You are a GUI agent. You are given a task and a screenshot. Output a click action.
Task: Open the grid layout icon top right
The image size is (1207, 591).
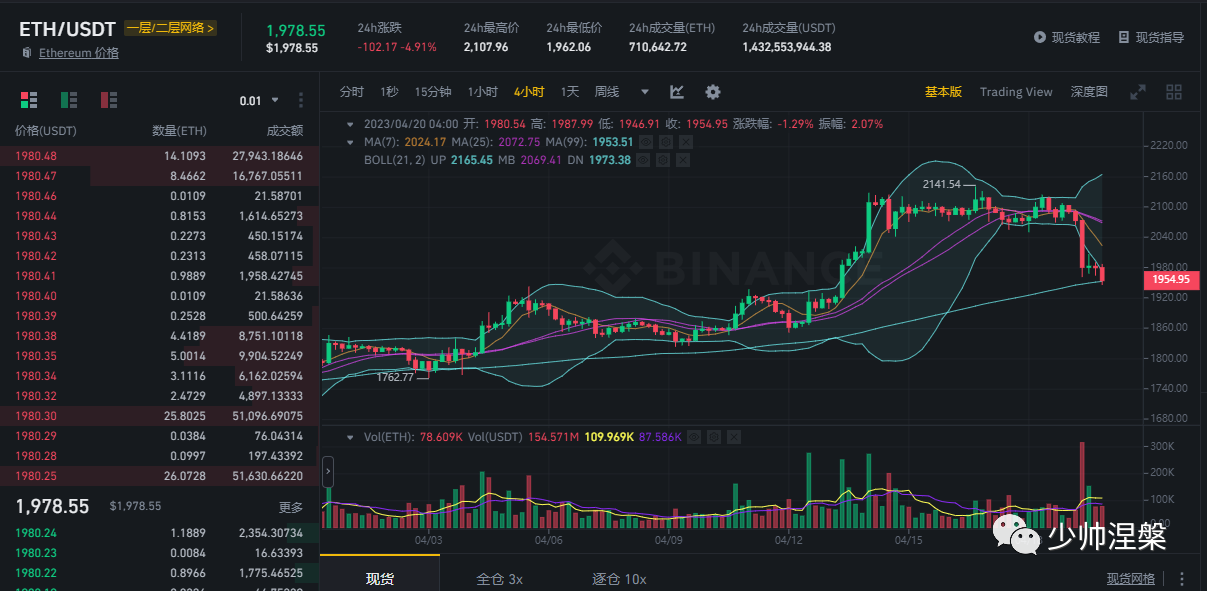click(1174, 92)
